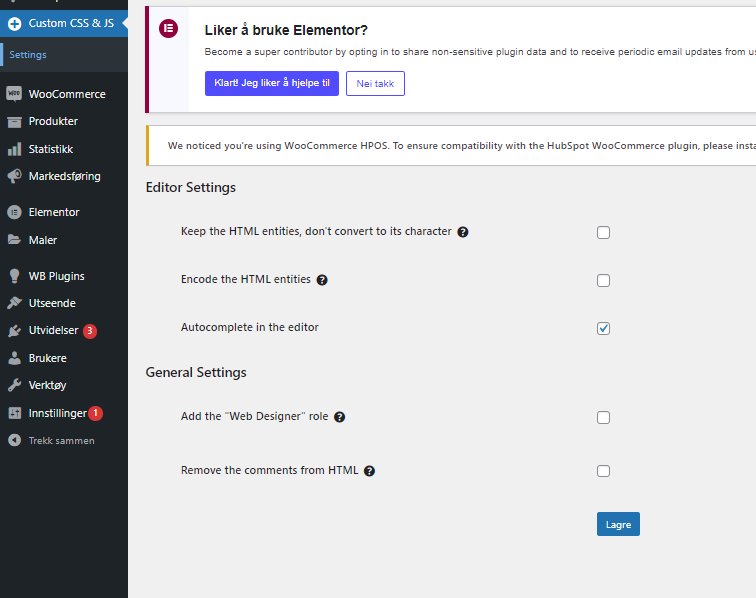The height and width of the screenshot is (598, 756).
Task: Click the Remove the comments from HTML label
Action: point(270,470)
